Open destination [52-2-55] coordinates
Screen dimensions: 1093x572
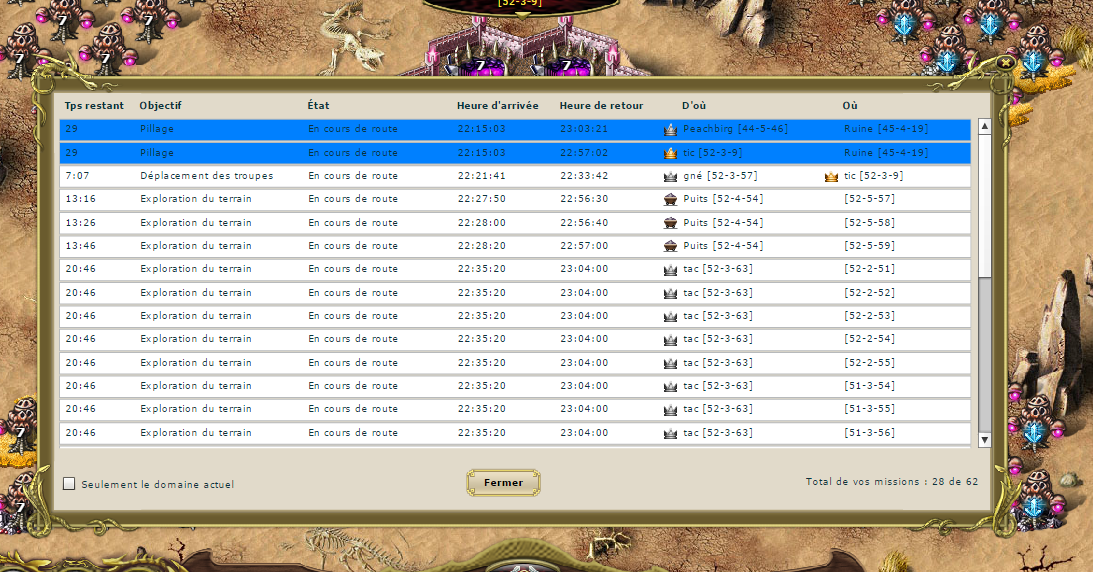[869, 363]
